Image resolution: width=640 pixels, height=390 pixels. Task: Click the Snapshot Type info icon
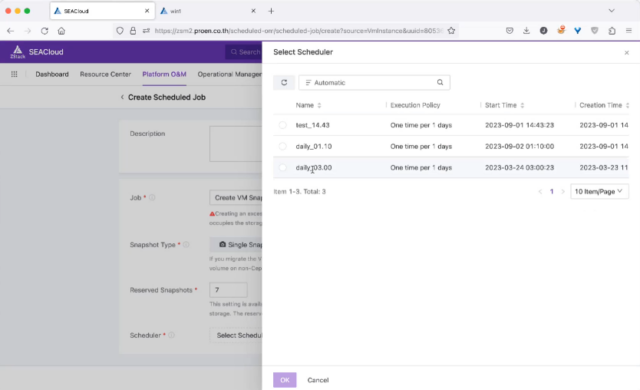click(186, 244)
